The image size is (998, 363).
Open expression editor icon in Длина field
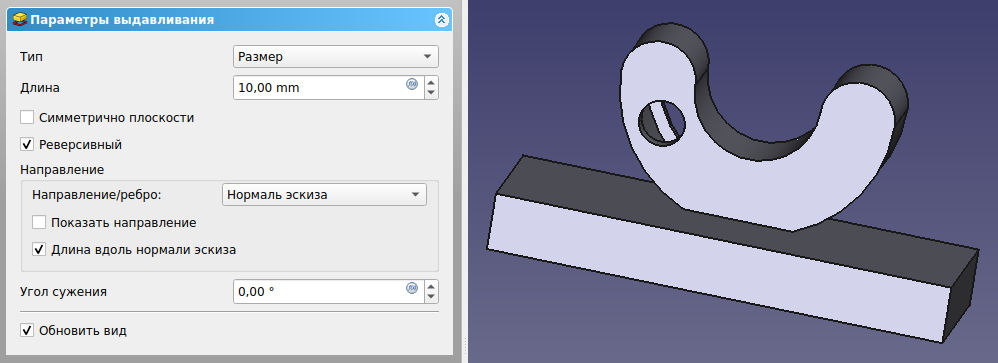click(412, 83)
